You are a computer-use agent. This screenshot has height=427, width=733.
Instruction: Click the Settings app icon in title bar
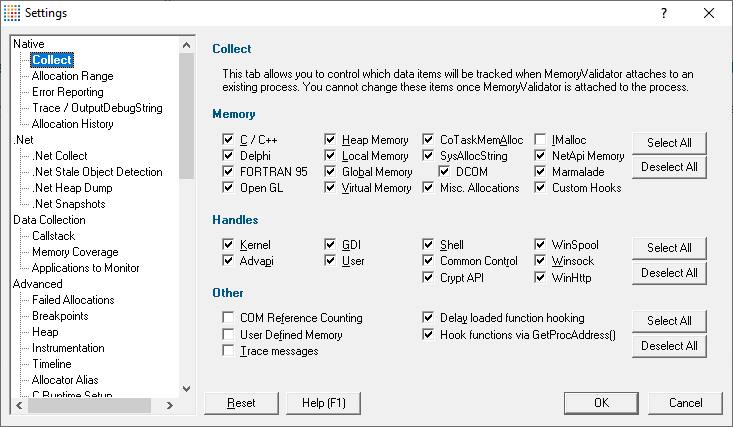12,13
